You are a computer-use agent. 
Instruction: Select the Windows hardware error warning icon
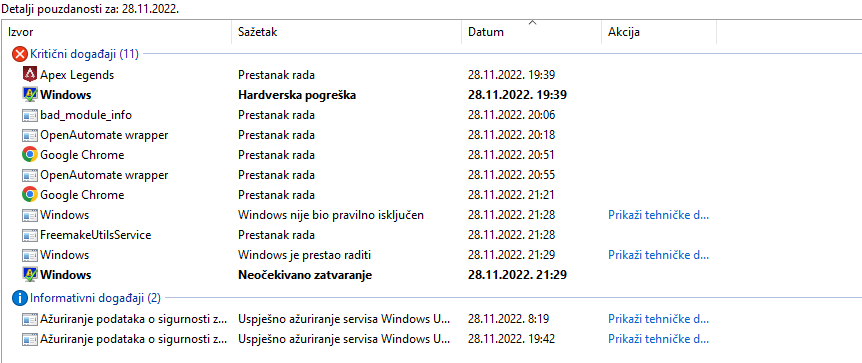coord(30,95)
